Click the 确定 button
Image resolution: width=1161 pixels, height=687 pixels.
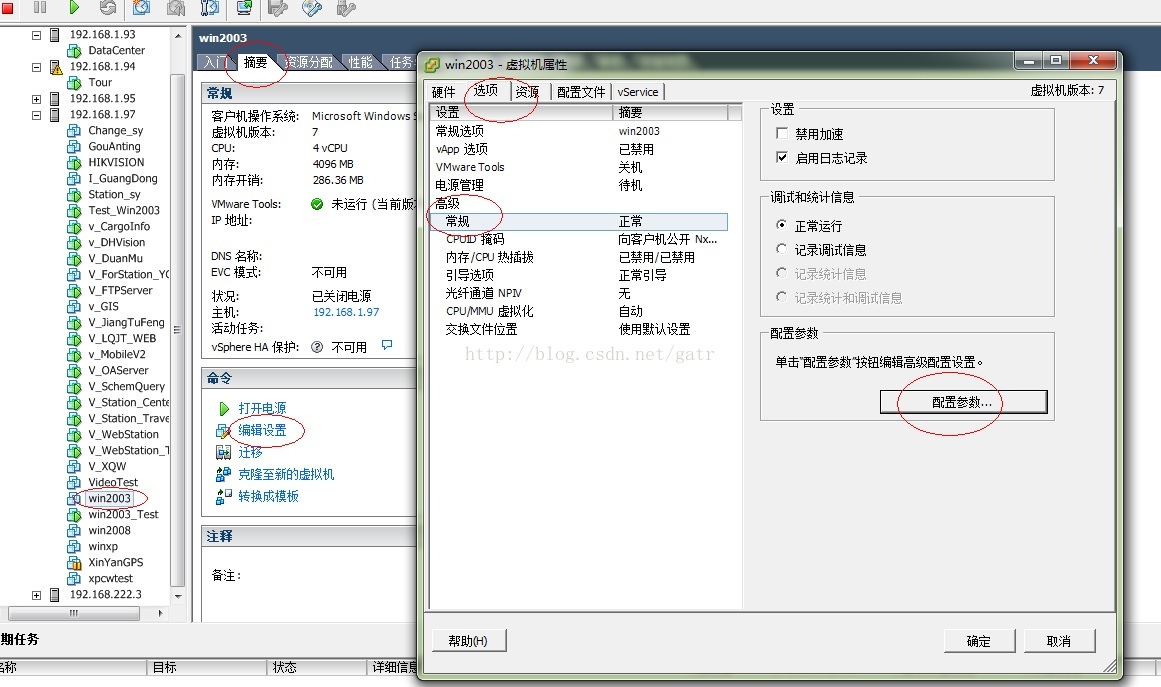(x=978, y=641)
